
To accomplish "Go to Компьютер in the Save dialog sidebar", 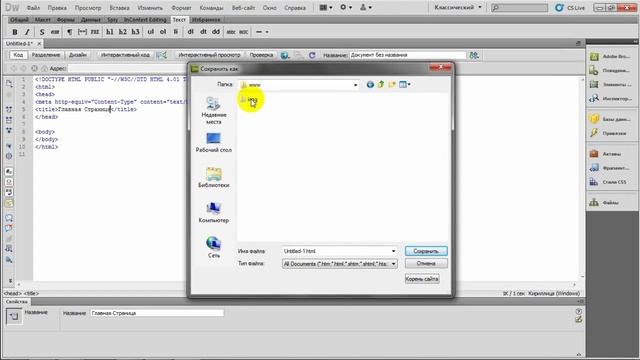I will coord(213,213).
